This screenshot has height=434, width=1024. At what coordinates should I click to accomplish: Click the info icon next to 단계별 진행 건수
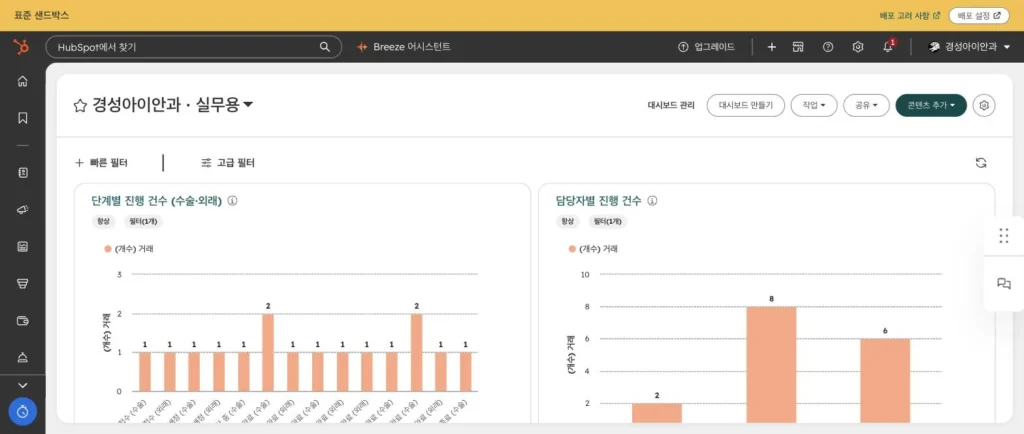[x=232, y=201]
